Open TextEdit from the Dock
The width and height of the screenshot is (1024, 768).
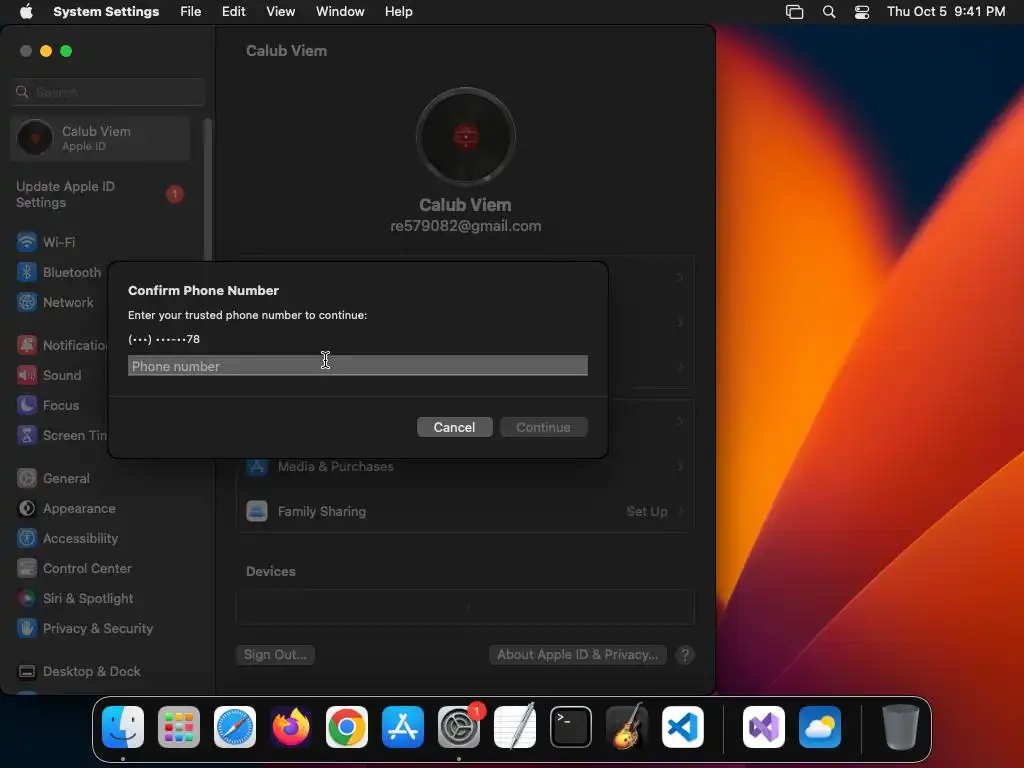515,727
